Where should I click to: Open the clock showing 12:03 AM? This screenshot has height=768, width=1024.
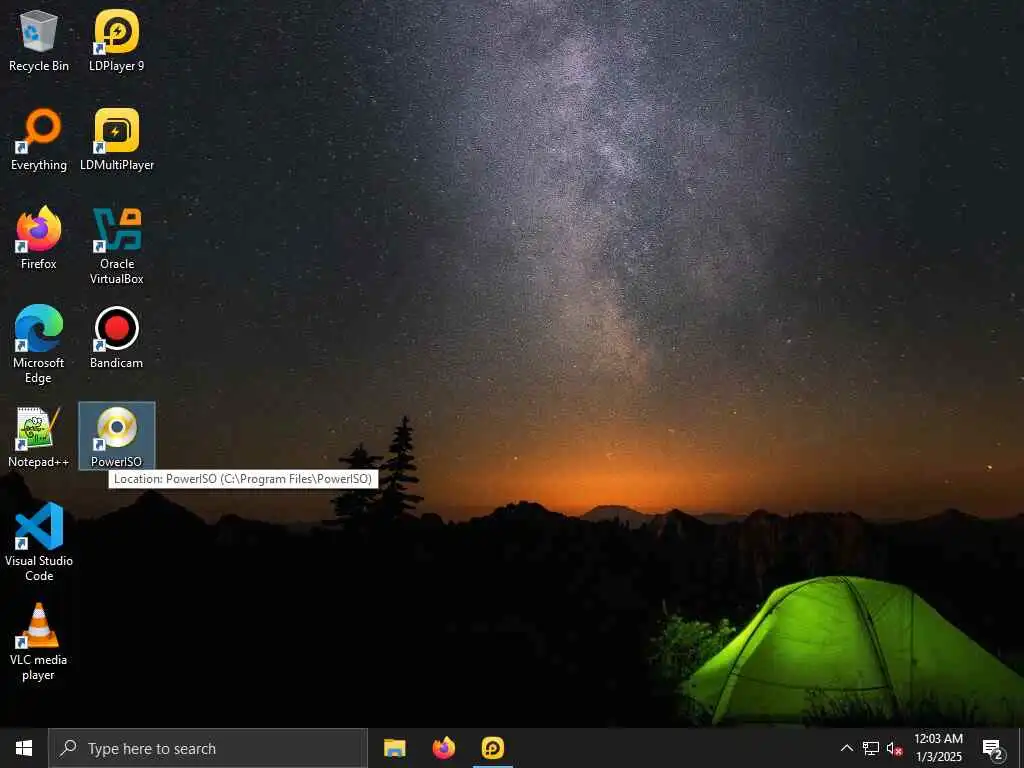[x=938, y=748]
